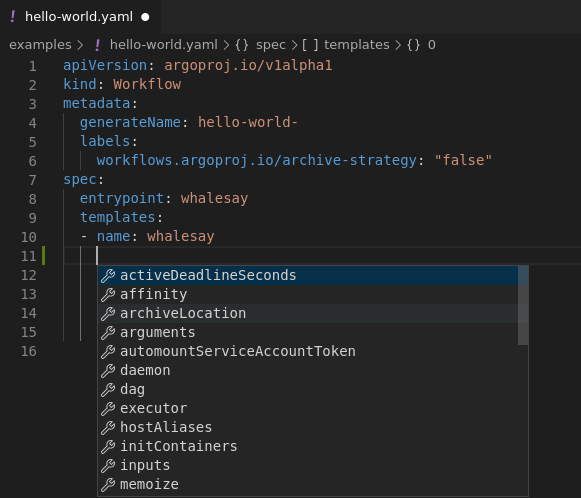Click the hello-world- value
This screenshot has width=581, height=498.
tap(248, 122)
